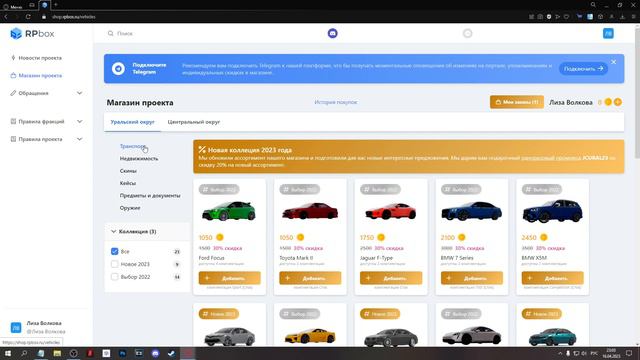
Task: Add BMW 7 Series to cart
Action: pos(472,278)
